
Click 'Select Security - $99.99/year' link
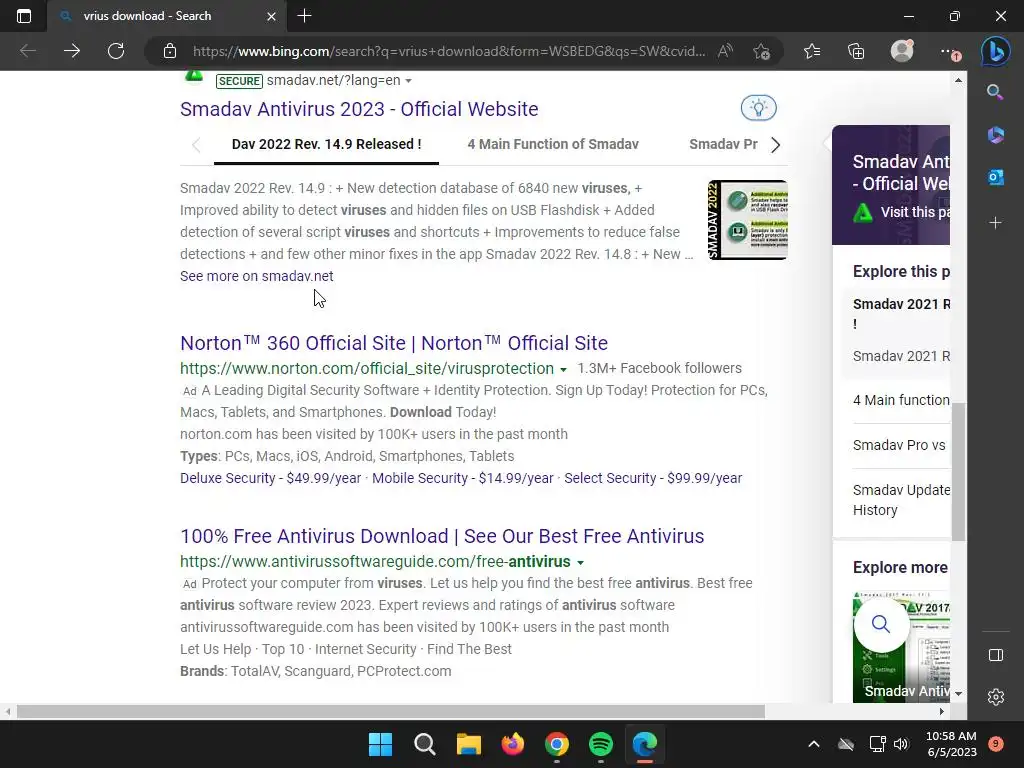pos(653,478)
